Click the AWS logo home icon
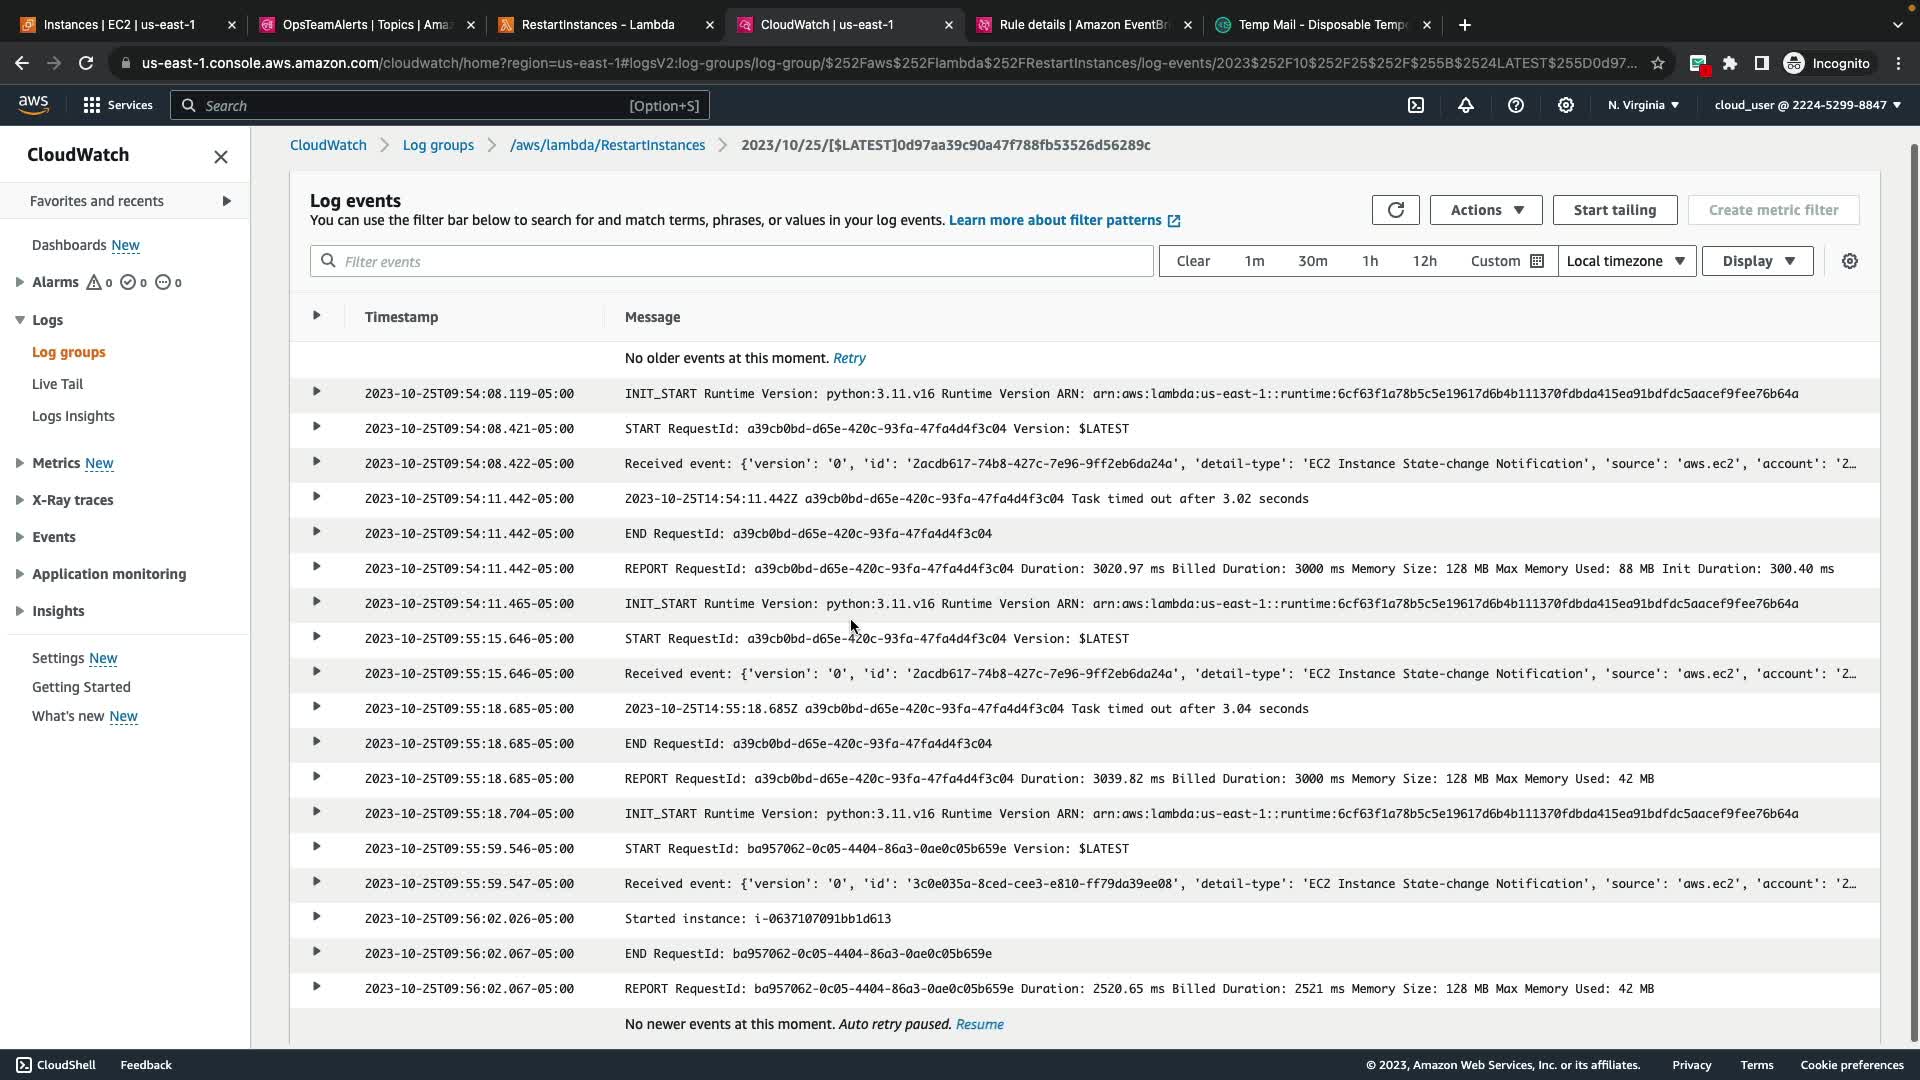The width and height of the screenshot is (1920, 1080). pos(33,104)
